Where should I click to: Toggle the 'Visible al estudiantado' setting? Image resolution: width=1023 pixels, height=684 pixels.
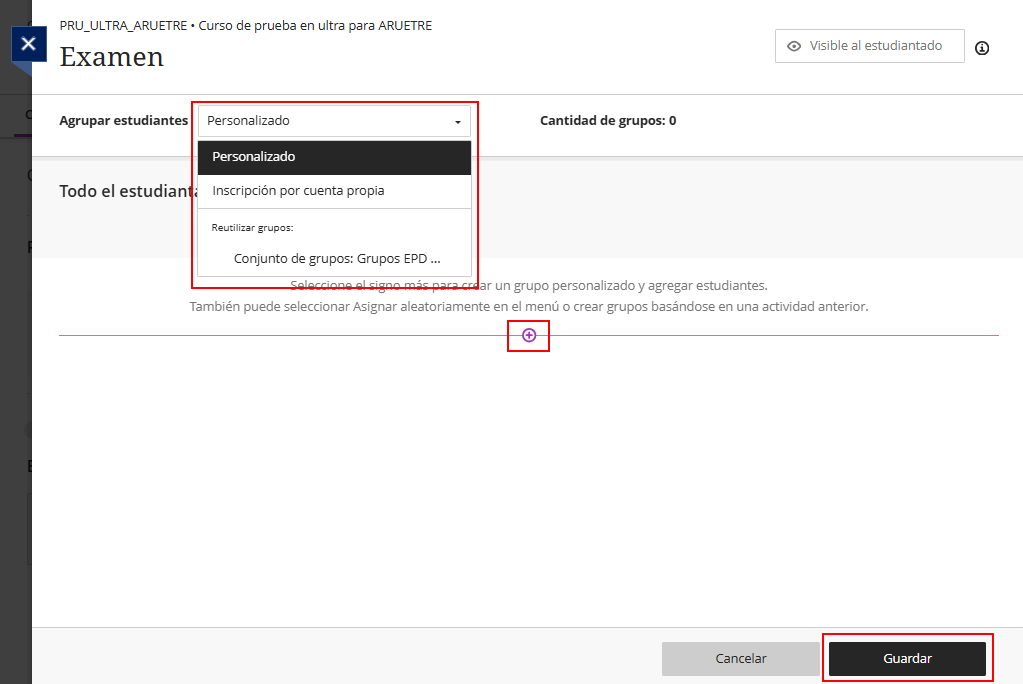tap(869, 46)
